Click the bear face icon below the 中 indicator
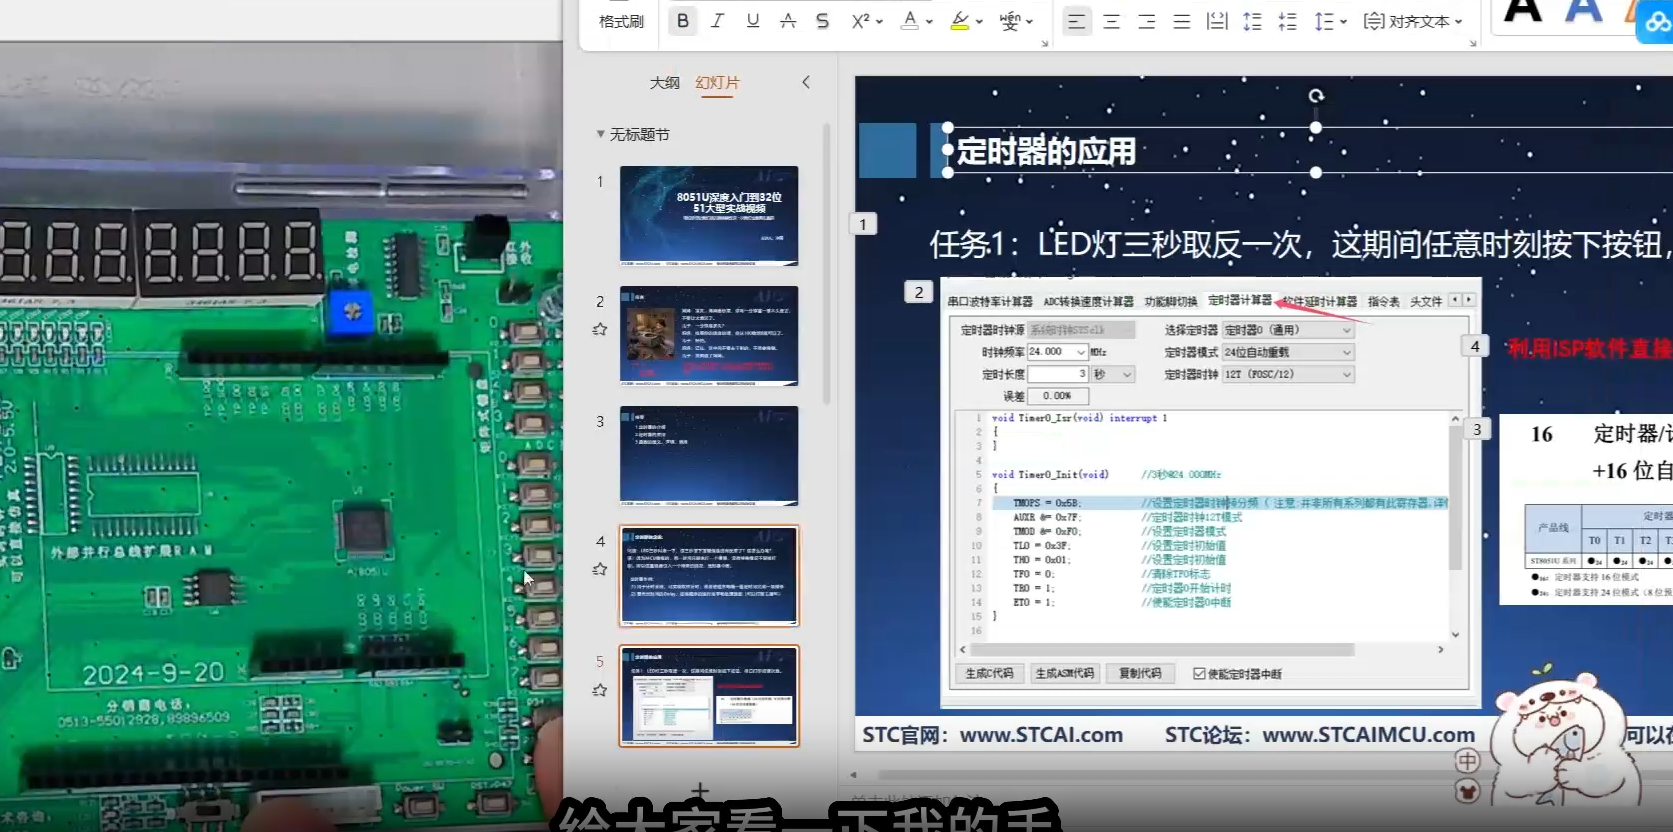 click(1467, 792)
